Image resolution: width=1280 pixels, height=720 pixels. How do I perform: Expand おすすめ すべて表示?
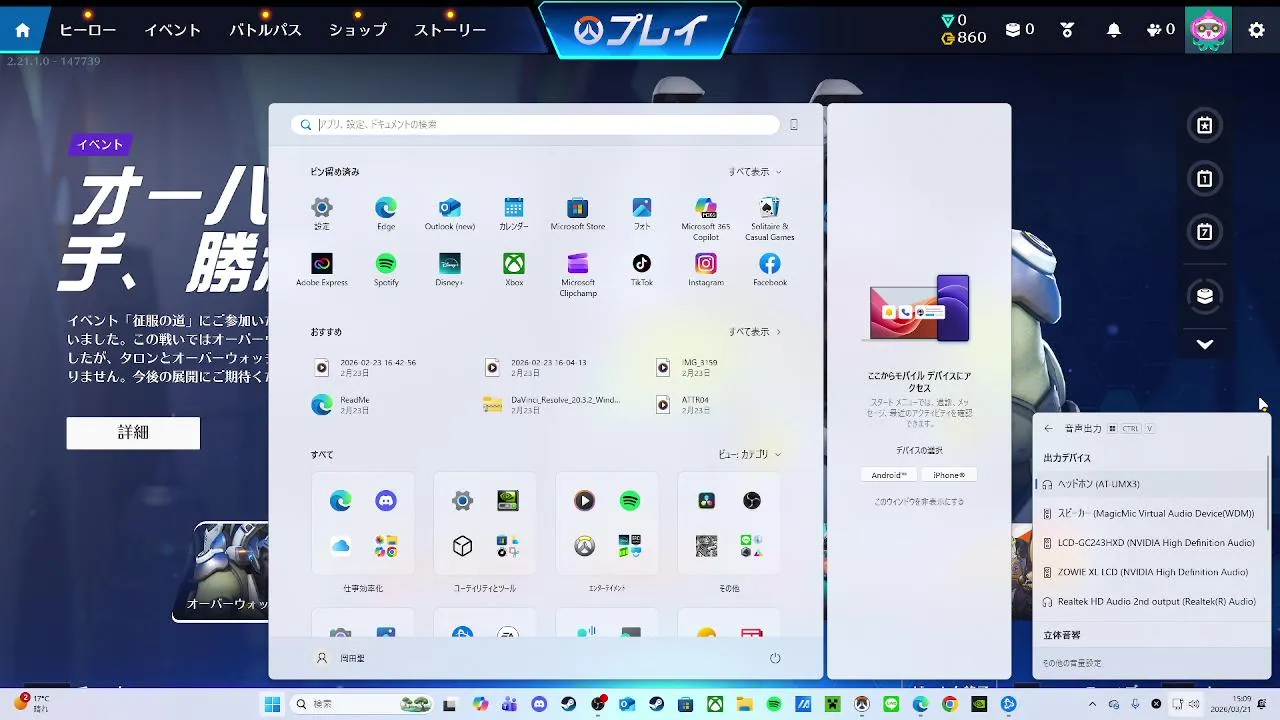tap(755, 332)
